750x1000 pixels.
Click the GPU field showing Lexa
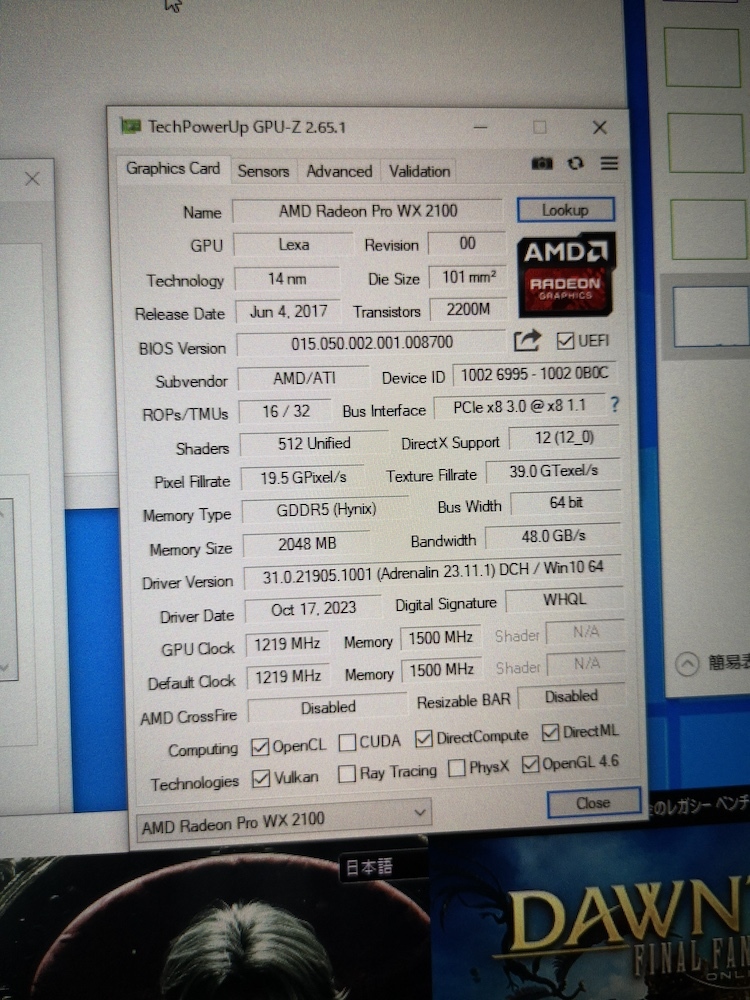point(293,244)
